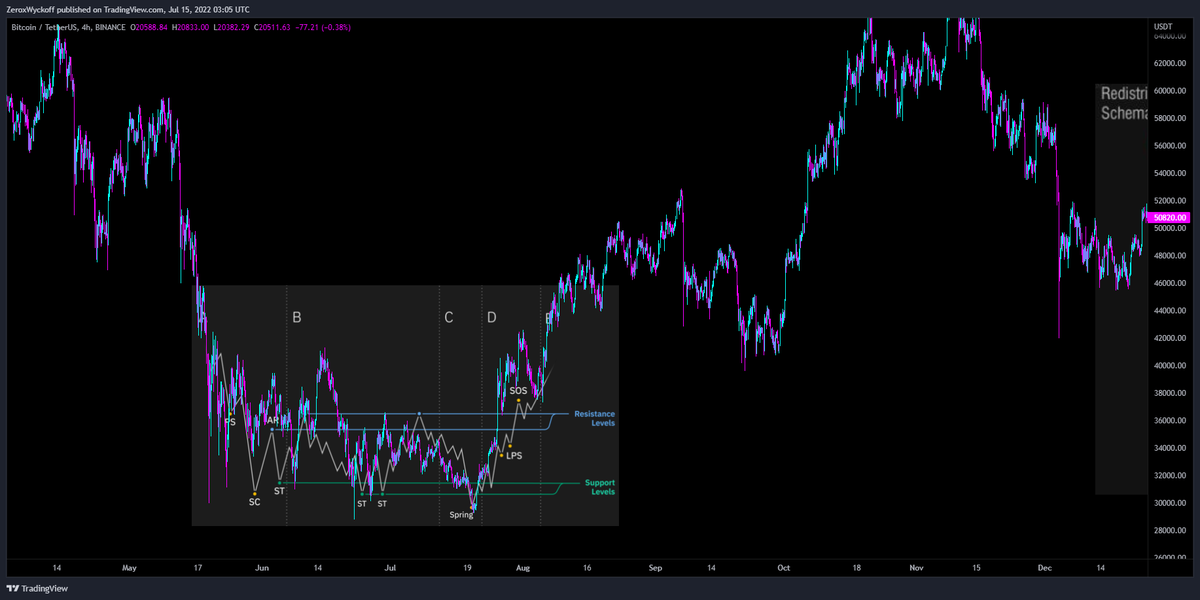Click the 36000.00 price axis label

1170,420
